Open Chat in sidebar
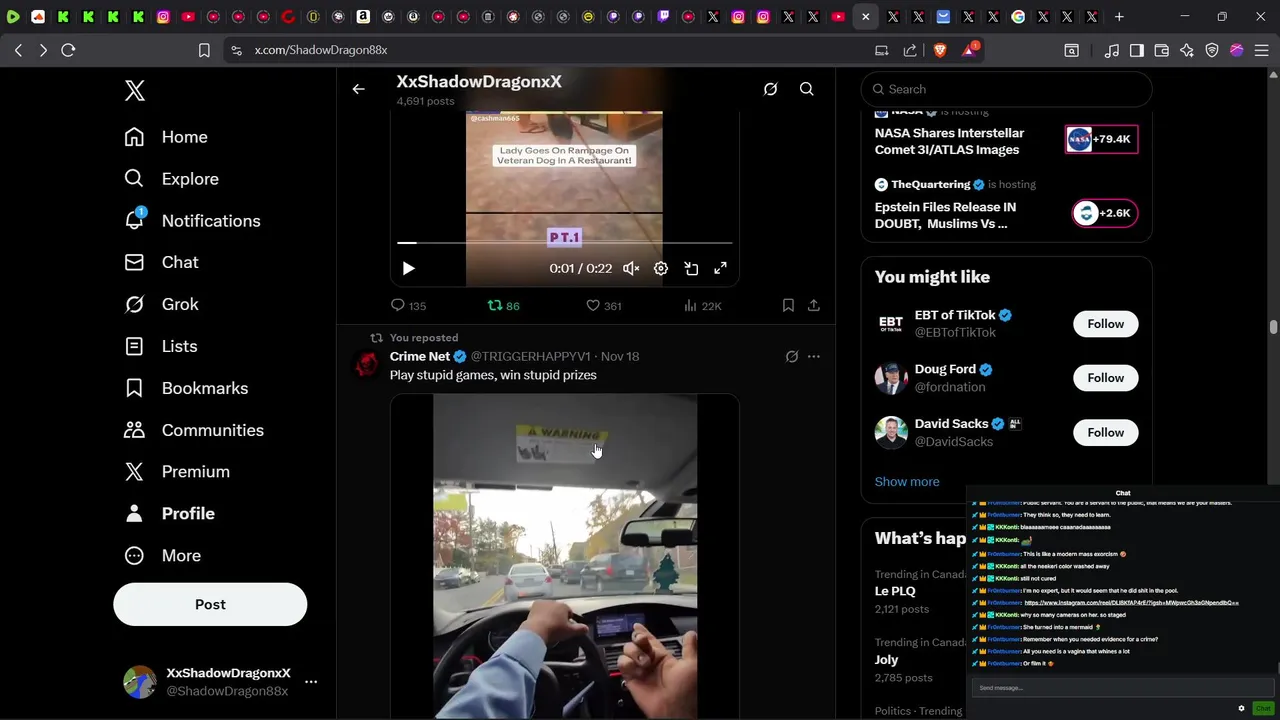 click(x=161, y=262)
